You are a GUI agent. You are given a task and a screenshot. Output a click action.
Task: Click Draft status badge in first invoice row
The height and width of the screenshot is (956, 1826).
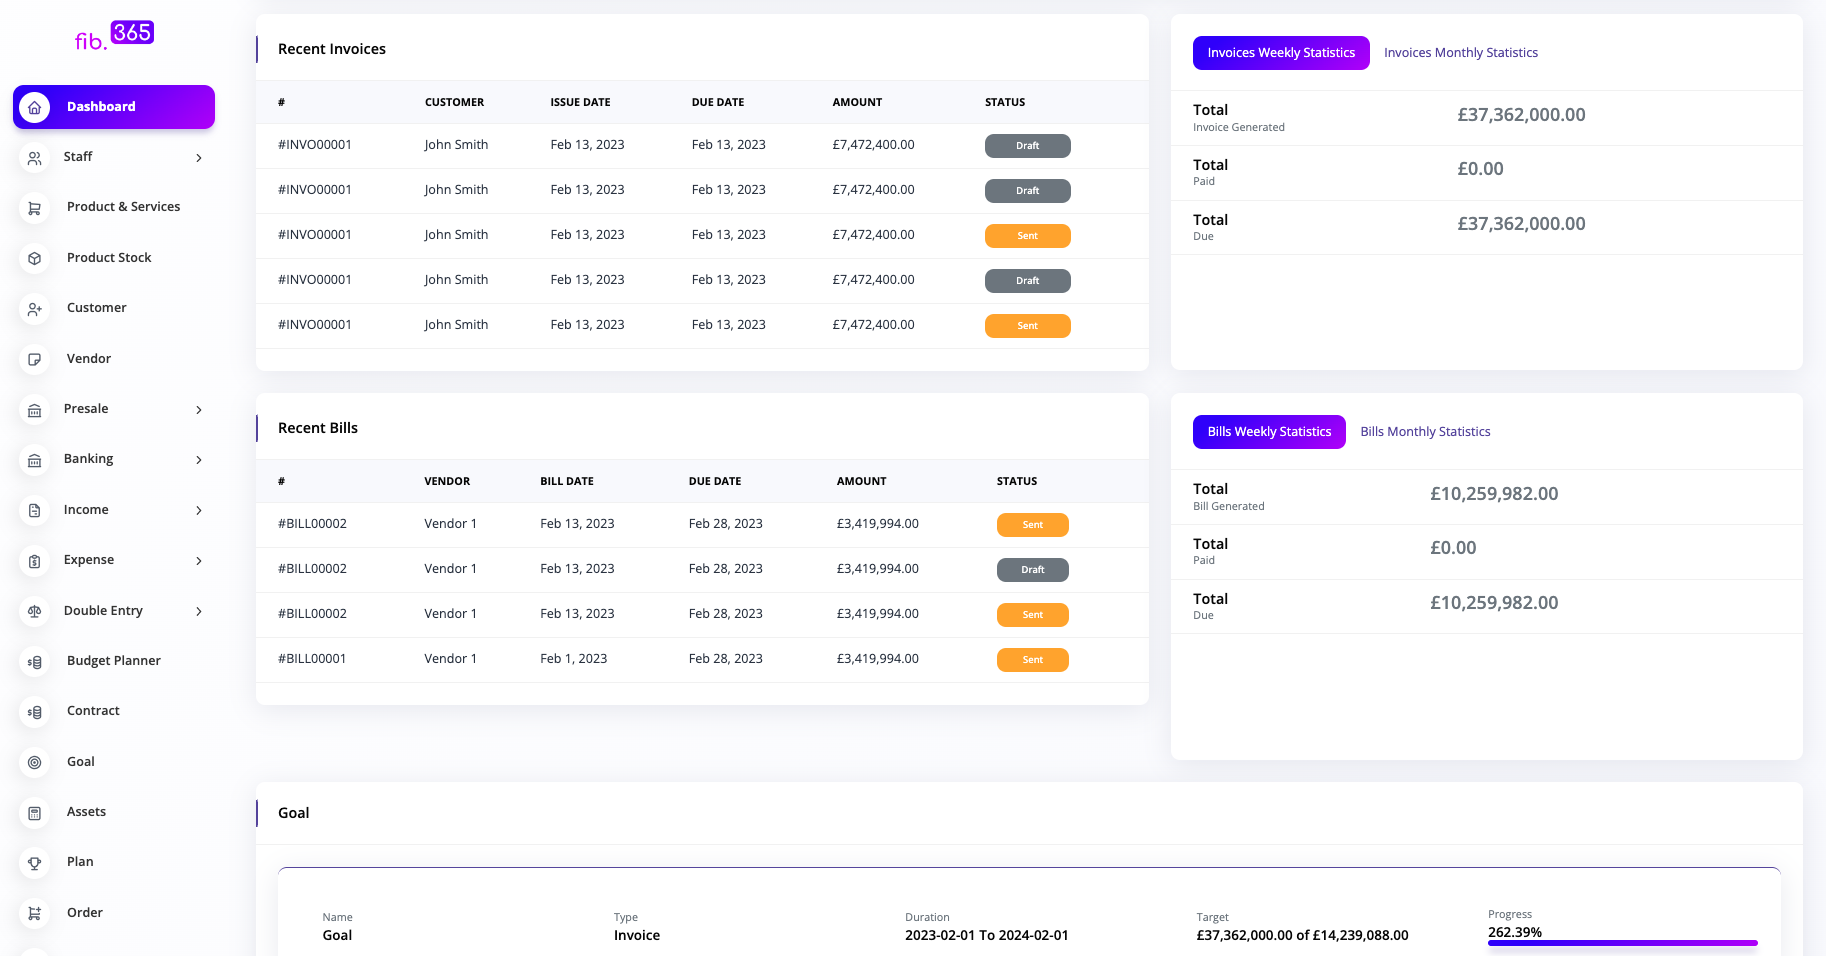(x=1027, y=146)
